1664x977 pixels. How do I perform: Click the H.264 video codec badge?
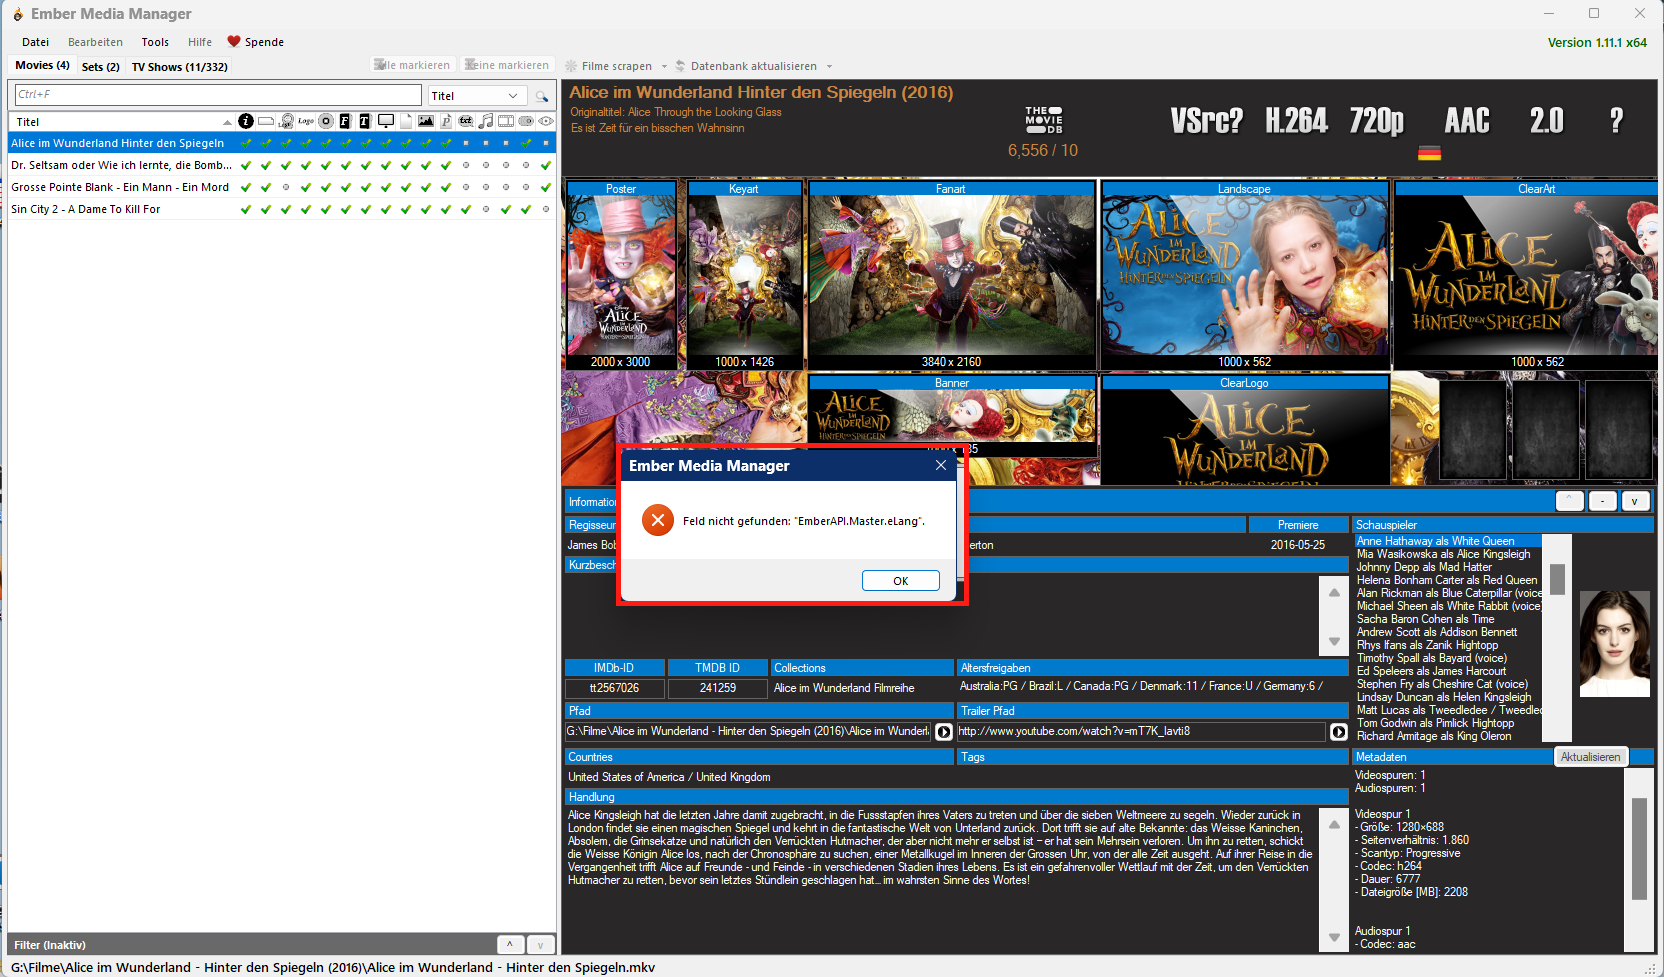point(1296,121)
